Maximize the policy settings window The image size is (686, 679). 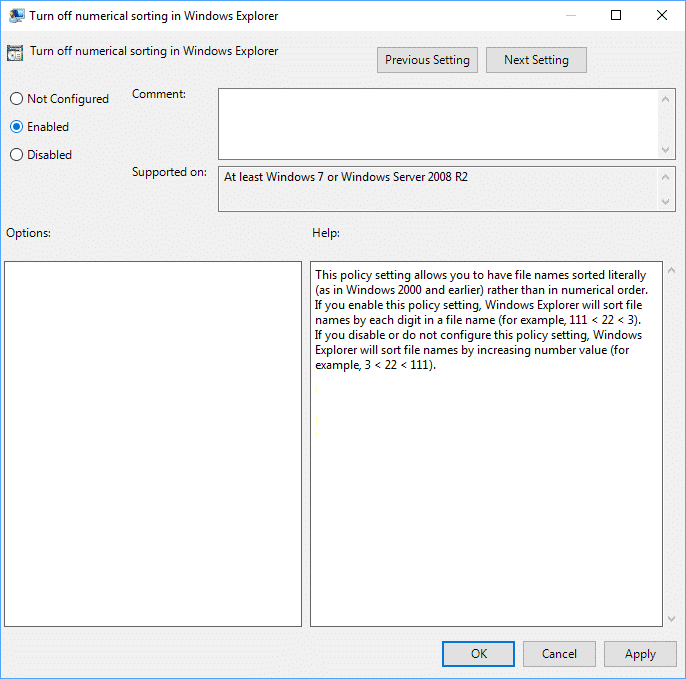(616, 15)
